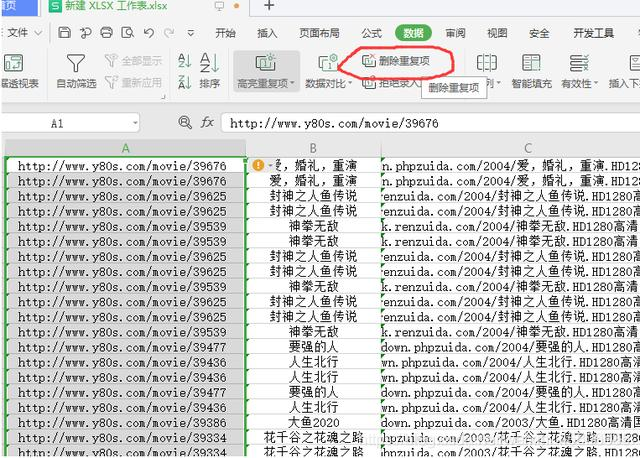Select the 新建 XLSX 工作表.xlsx document tab
The height and width of the screenshot is (458, 640).
[x=116, y=6]
